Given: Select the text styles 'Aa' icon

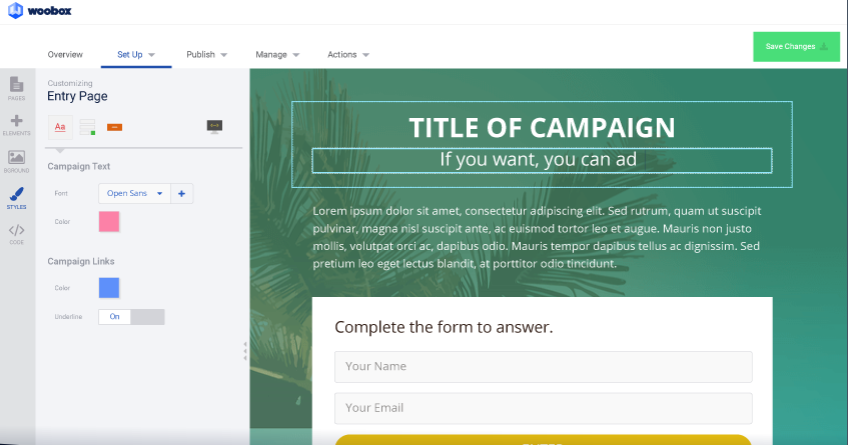Looking at the screenshot, I should tap(60, 127).
